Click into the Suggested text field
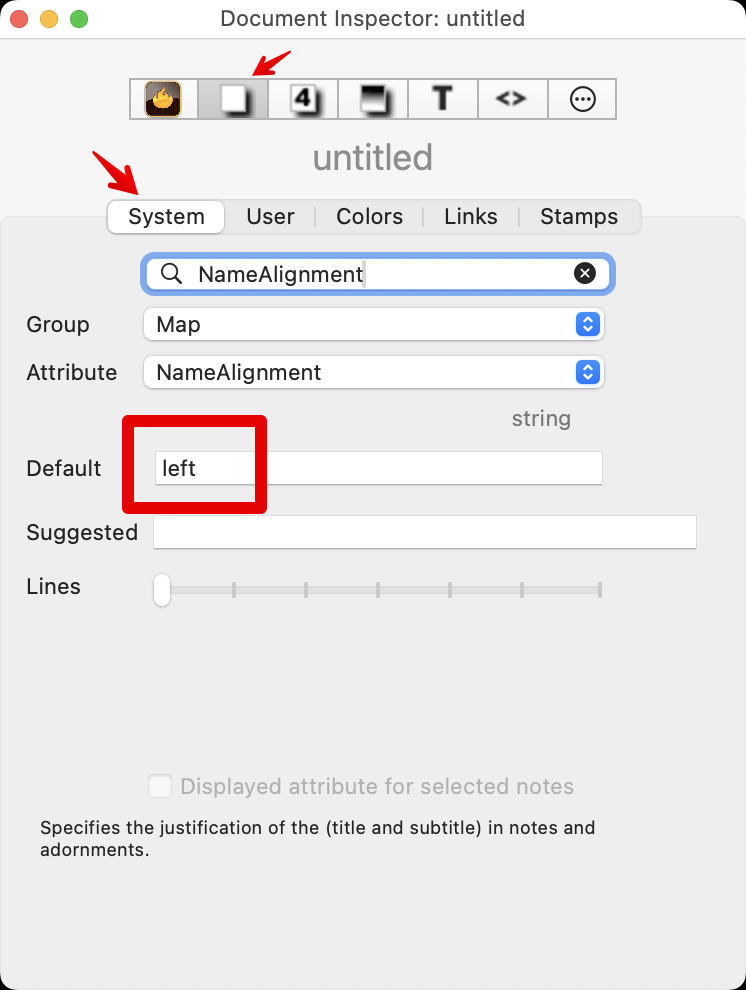The width and height of the screenshot is (746, 990). [x=424, y=532]
